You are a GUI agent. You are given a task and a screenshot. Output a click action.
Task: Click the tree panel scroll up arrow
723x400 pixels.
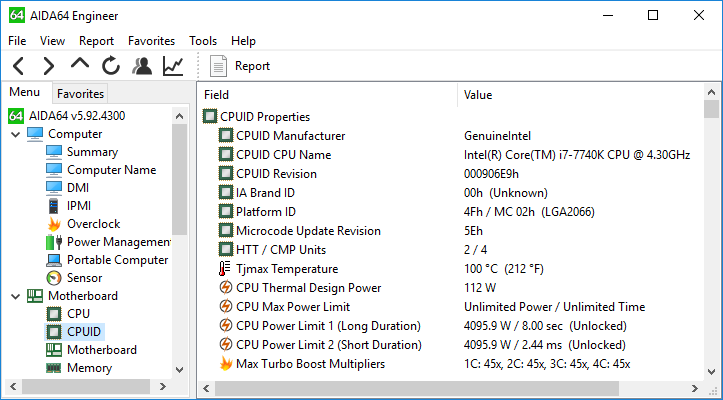[x=180, y=116]
